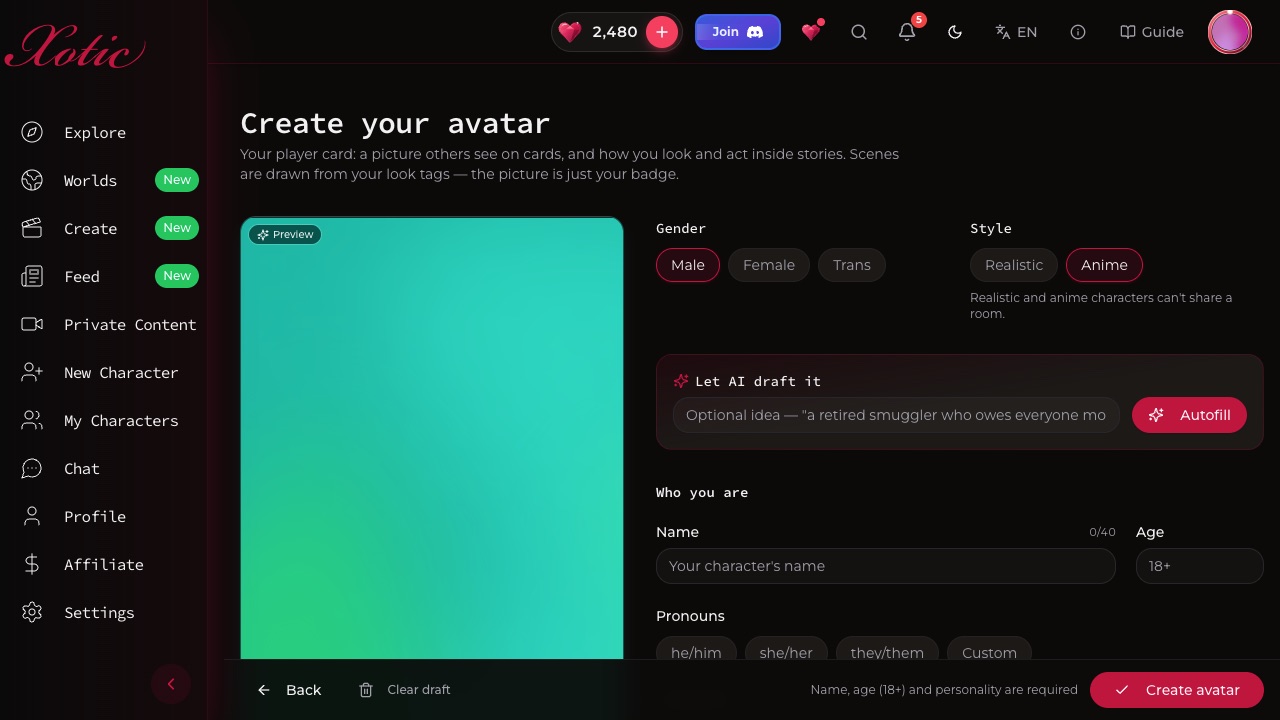The width and height of the screenshot is (1280, 720).
Task: Click the Chat bubble icon
Action: 32,468
